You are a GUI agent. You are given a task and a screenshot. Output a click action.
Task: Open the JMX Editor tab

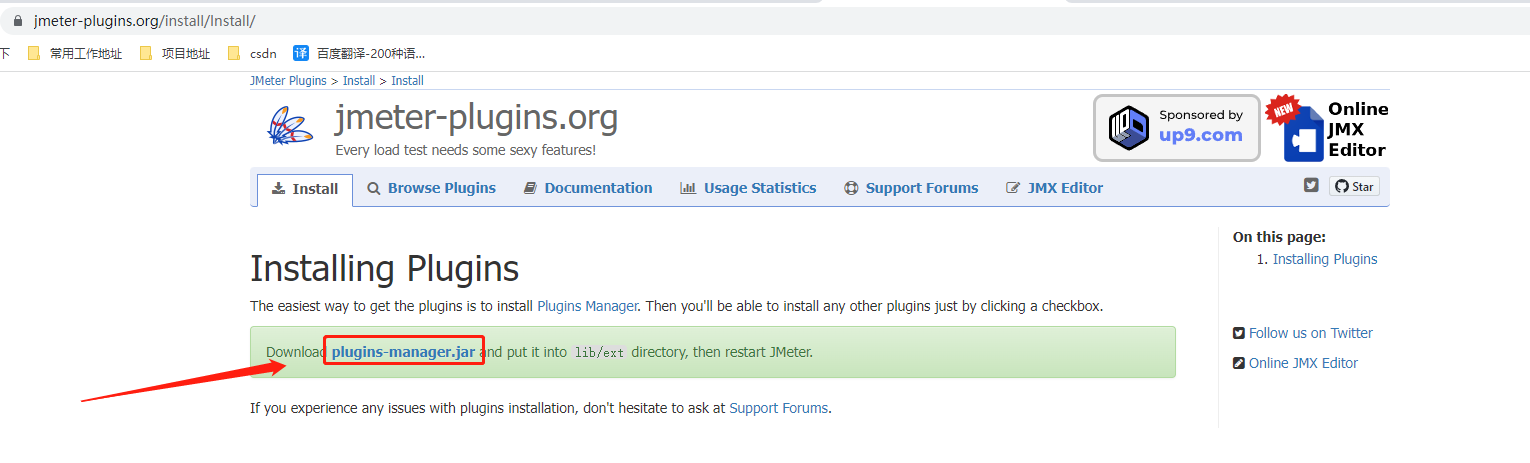pos(1054,188)
